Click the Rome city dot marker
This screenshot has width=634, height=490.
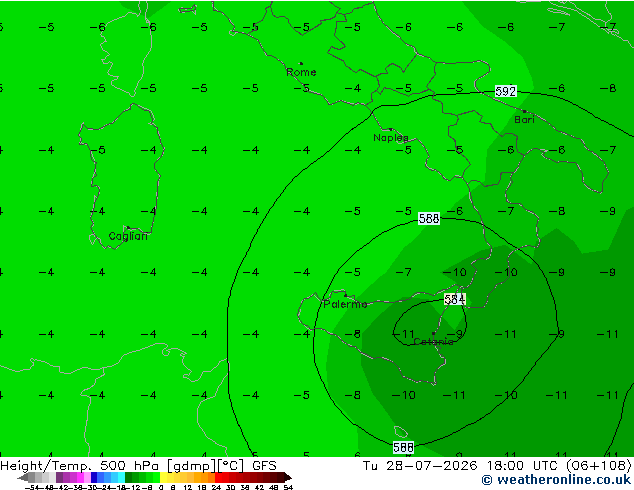point(301,63)
